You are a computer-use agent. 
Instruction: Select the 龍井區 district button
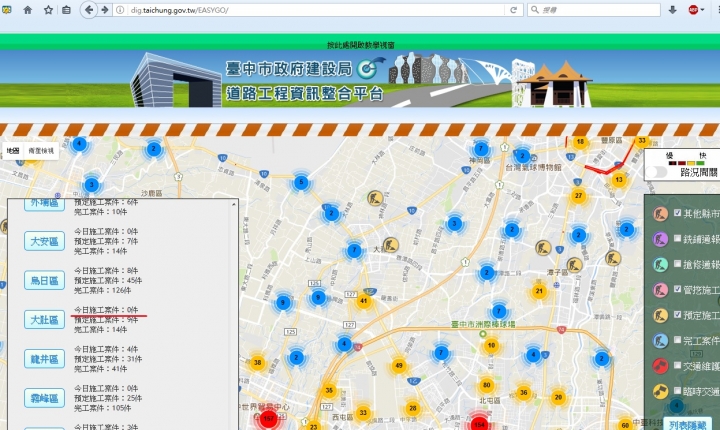(44, 359)
